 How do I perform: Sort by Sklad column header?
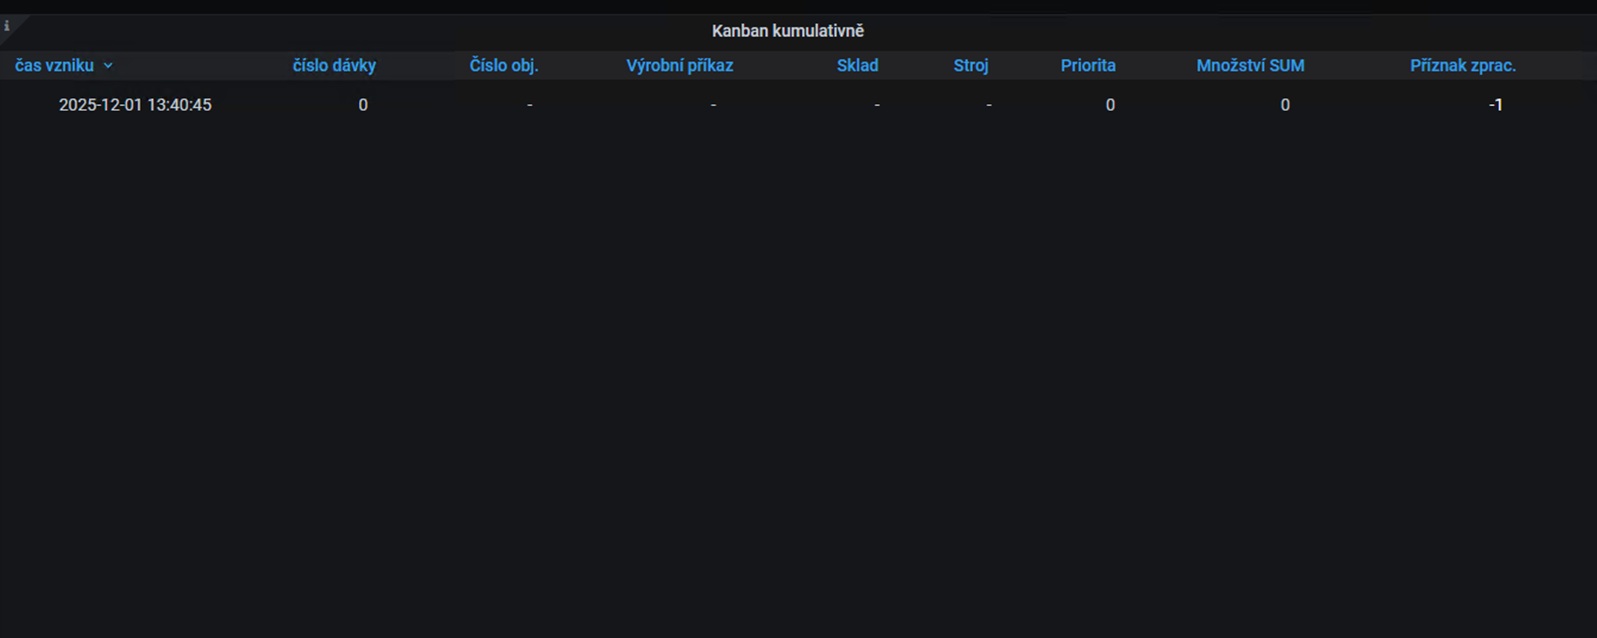pos(857,66)
